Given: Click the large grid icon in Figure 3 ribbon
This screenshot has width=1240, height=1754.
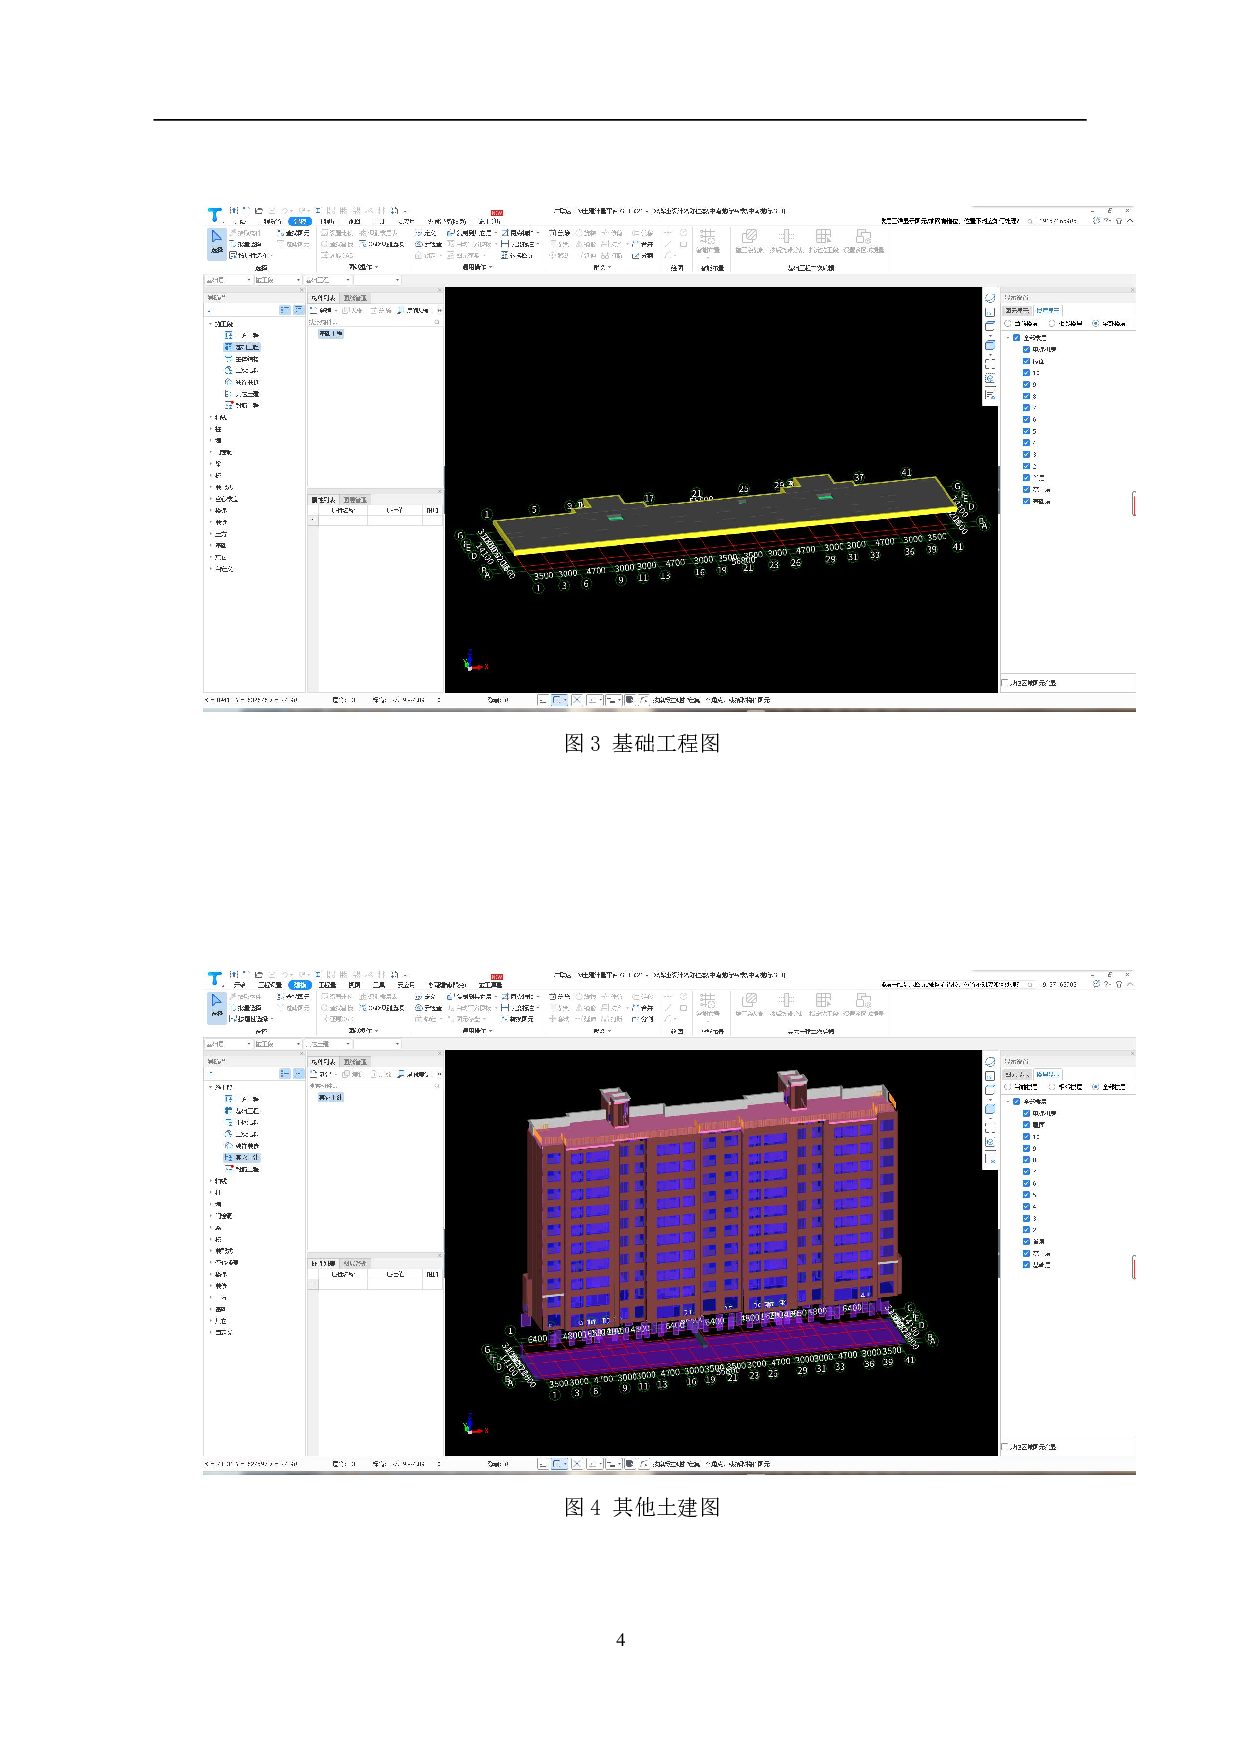Looking at the screenshot, I should pyautogui.click(x=707, y=237).
